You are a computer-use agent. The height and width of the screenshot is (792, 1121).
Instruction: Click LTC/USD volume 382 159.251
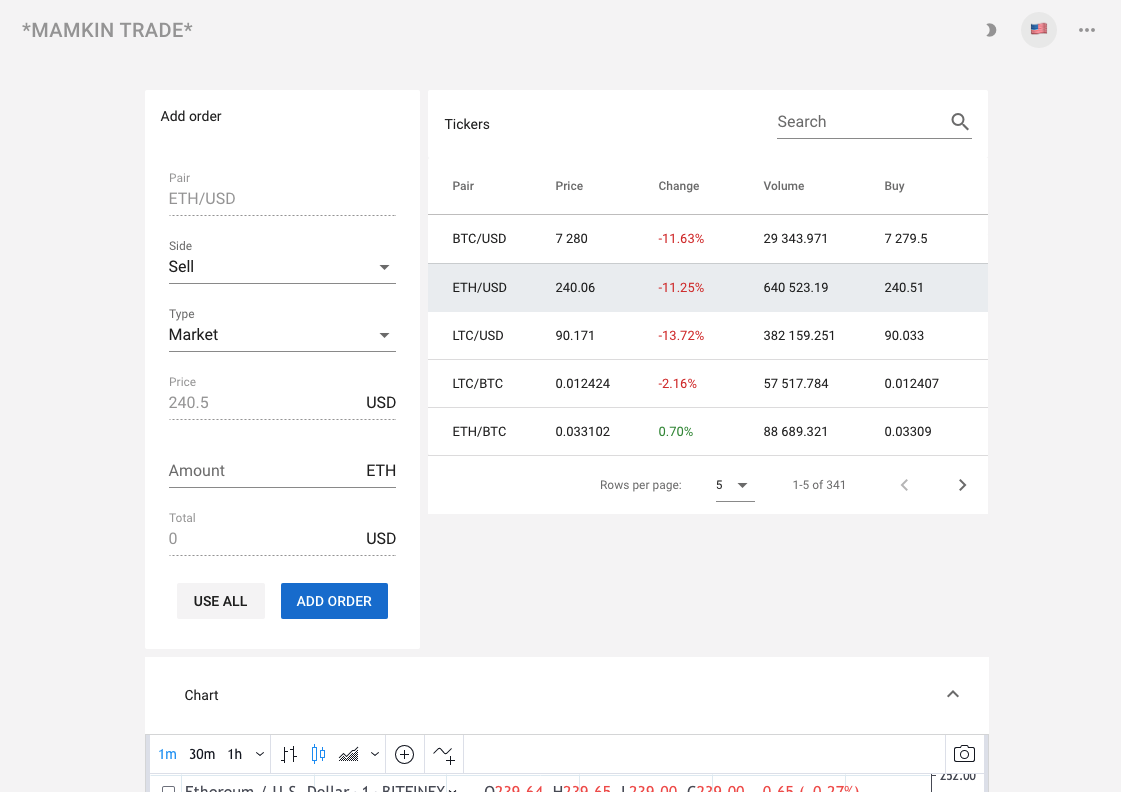799,335
